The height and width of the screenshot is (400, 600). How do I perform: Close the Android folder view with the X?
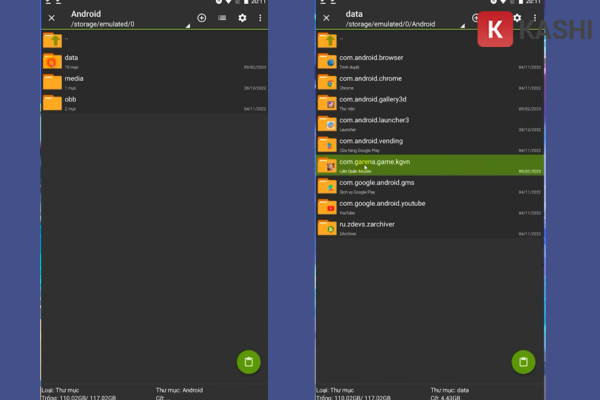pos(51,18)
